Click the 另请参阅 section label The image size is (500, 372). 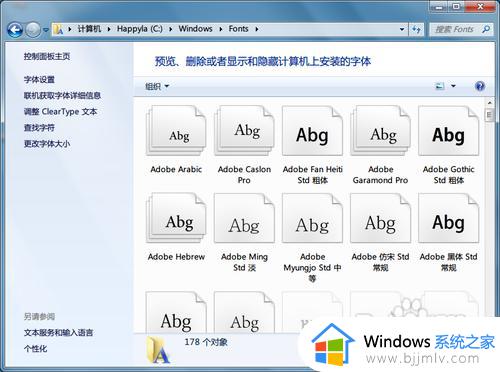pos(39,316)
